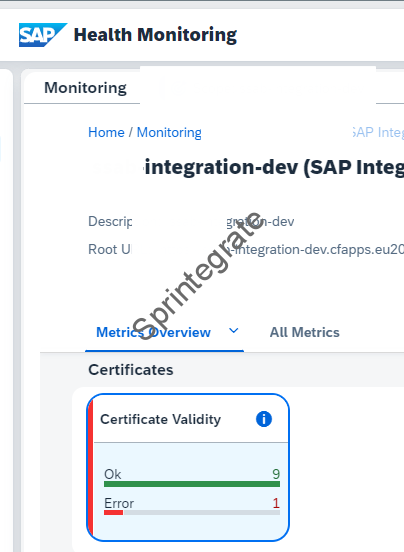Viewport: 404px width, 552px height.
Task: Follow the Monitoring breadcrumb link
Action: tap(169, 132)
